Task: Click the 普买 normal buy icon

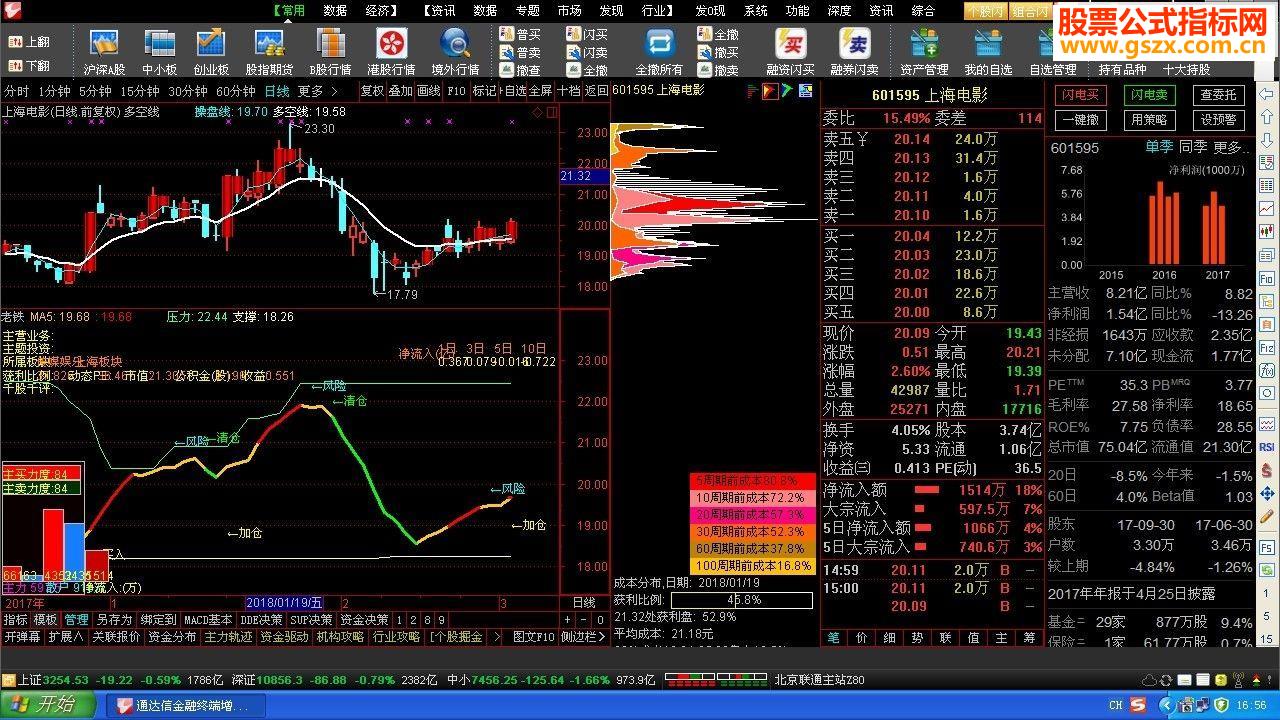Action: pyautogui.click(x=520, y=34)
